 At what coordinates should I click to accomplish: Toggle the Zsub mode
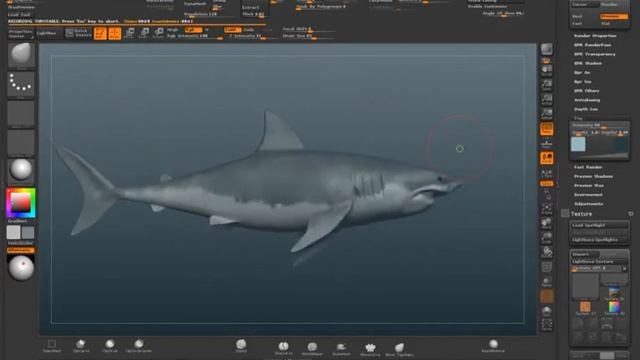tap(249, 30)
